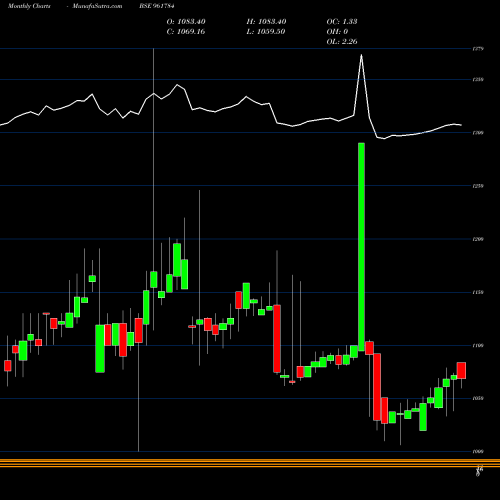Viewport: 500px width, 500px height.
Task: Click the tallest green candlestick body
Action: coord(361,247)
